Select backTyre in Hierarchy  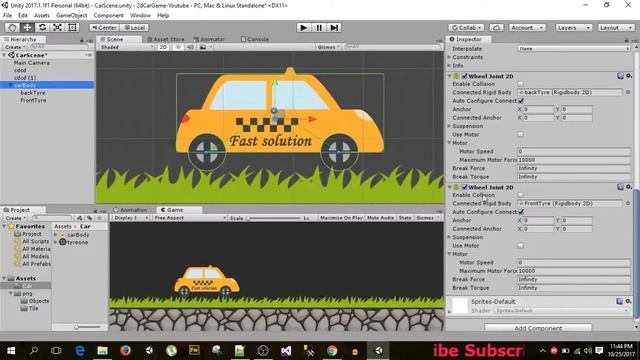tap(33, 93)
